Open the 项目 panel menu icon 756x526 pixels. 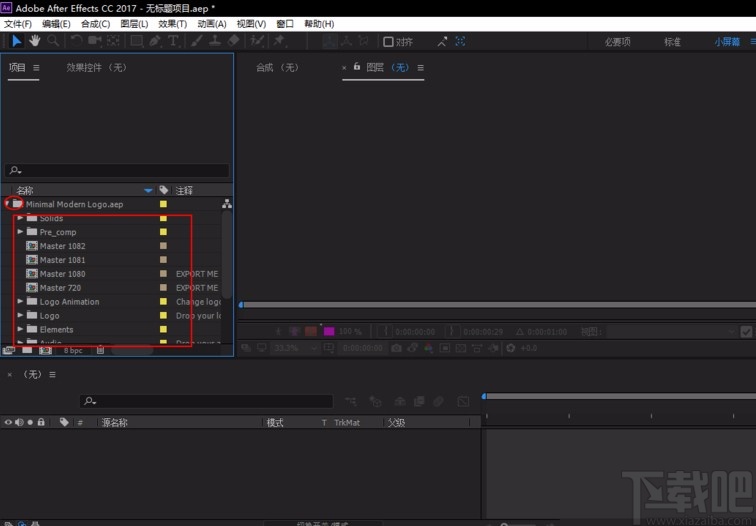click(x=36, y=68)
